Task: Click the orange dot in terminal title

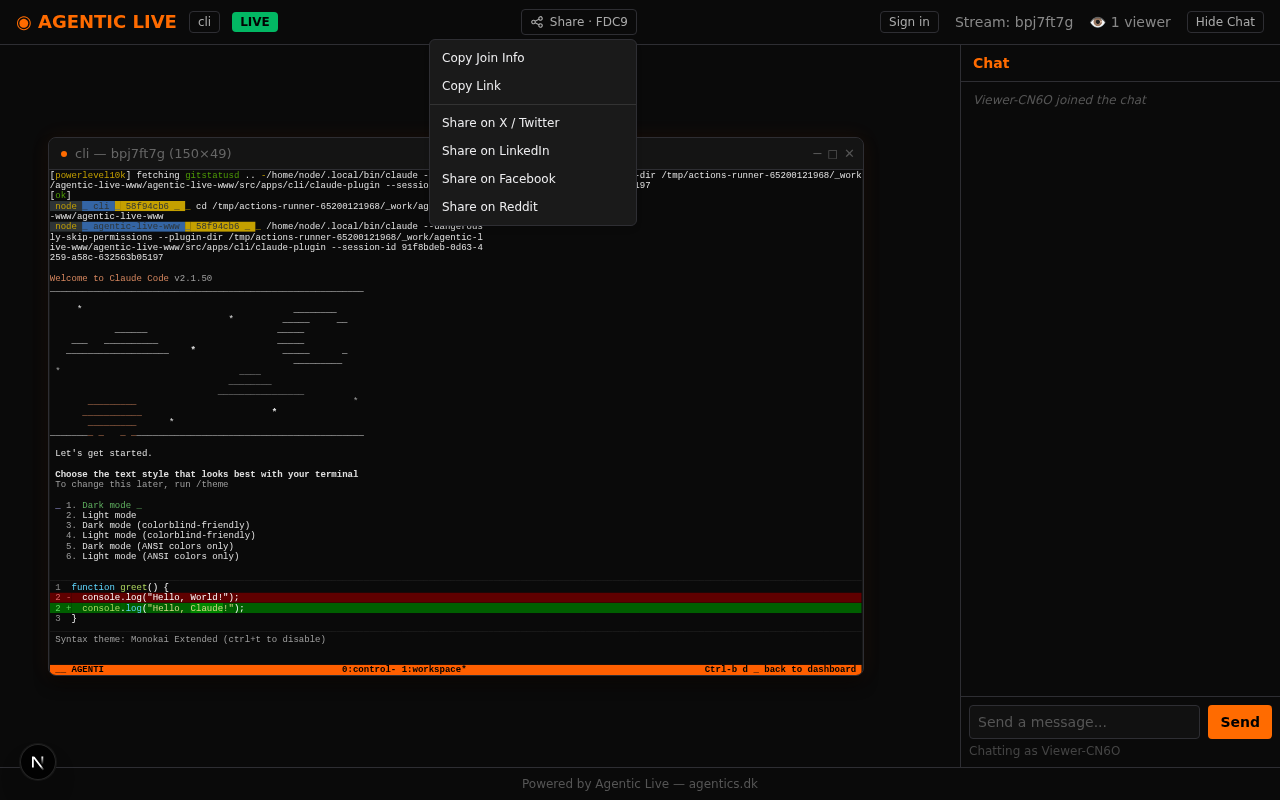Action: click(64, 154)
